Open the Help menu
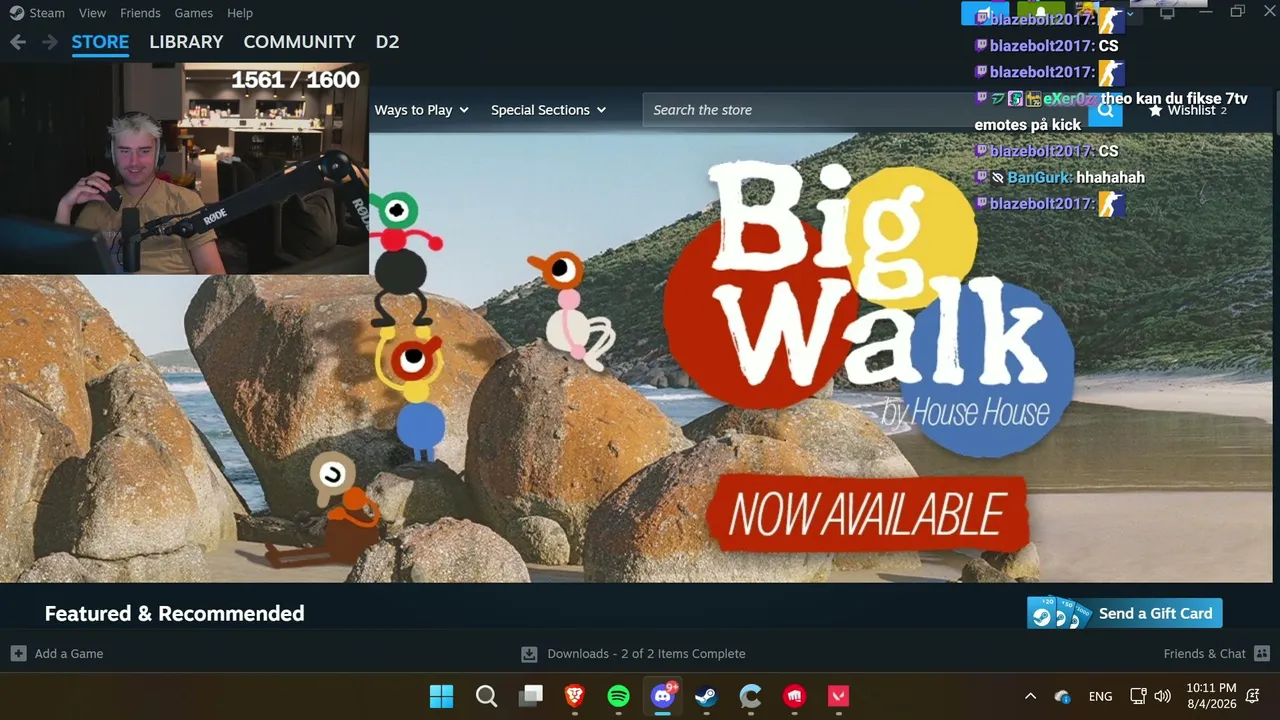Screen dimensions: 1280x720 coord(240,13)
